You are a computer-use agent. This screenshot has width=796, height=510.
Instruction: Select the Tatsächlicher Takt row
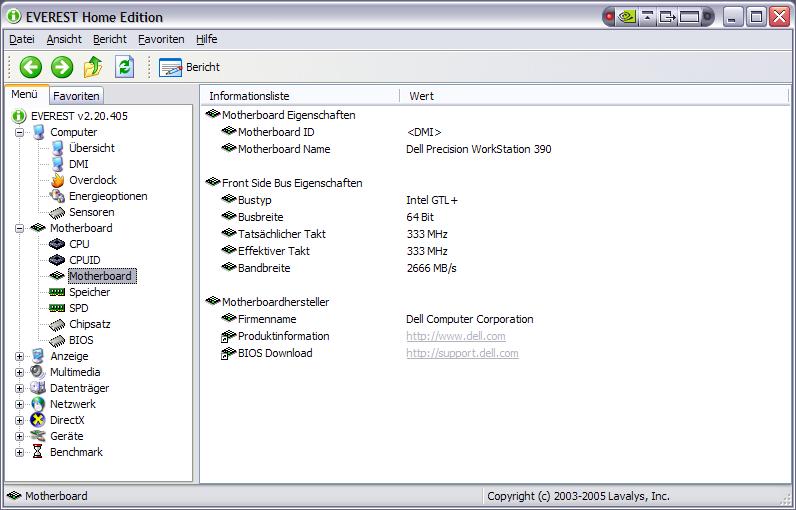335,234
